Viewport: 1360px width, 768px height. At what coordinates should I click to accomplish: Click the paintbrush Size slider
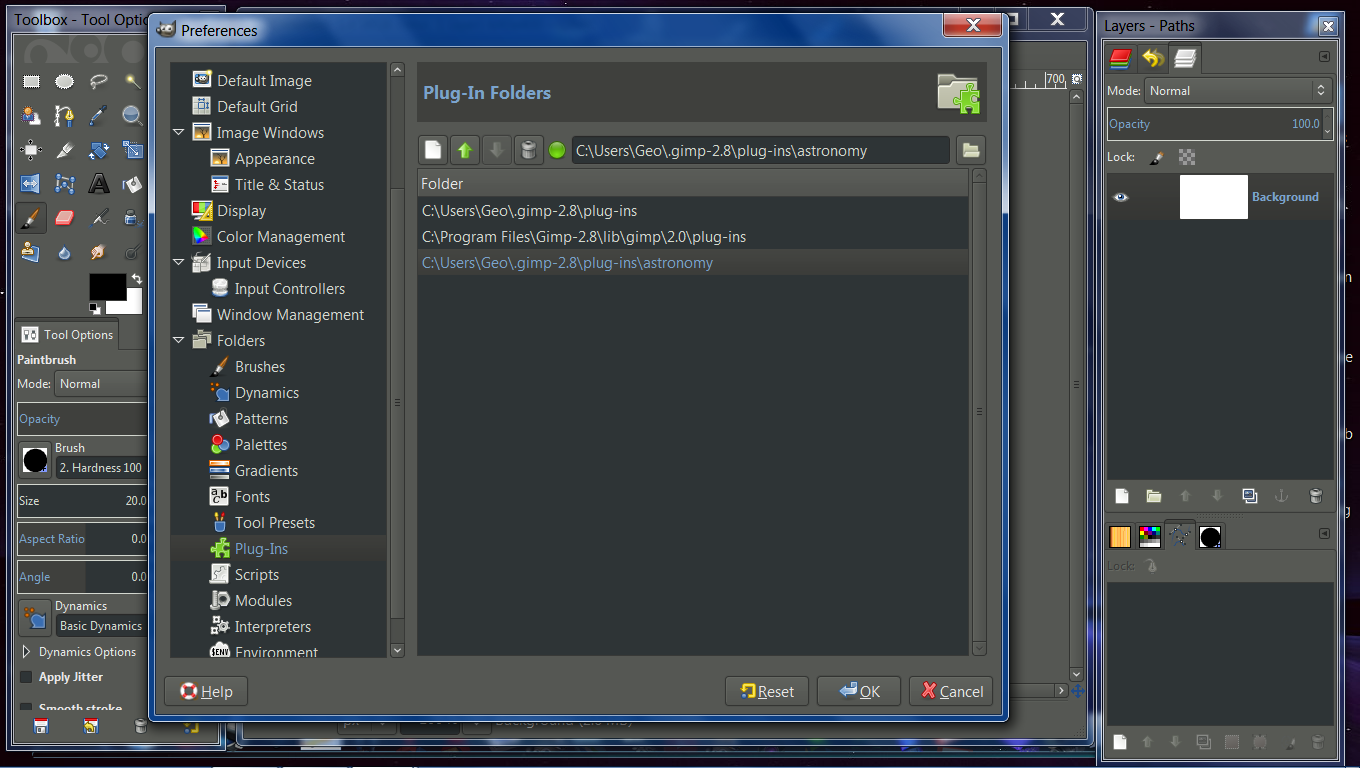(82, 501)
